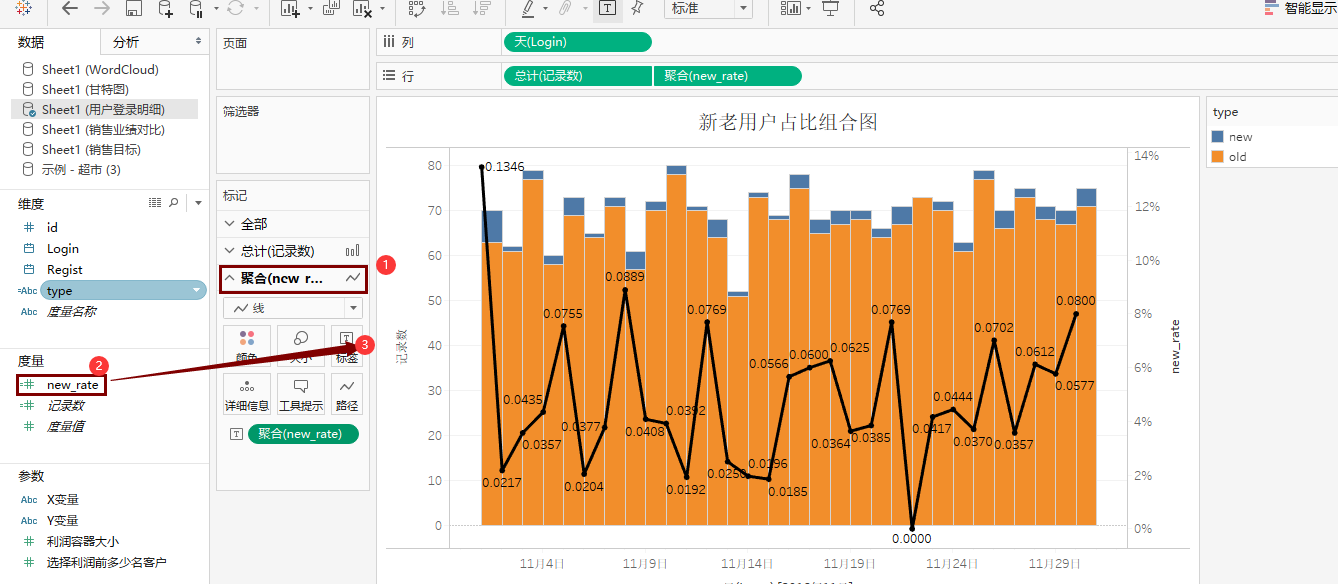1338x584 pixels.
Task: Click the search fields magnifier icon
Action: tap(175, 203)
